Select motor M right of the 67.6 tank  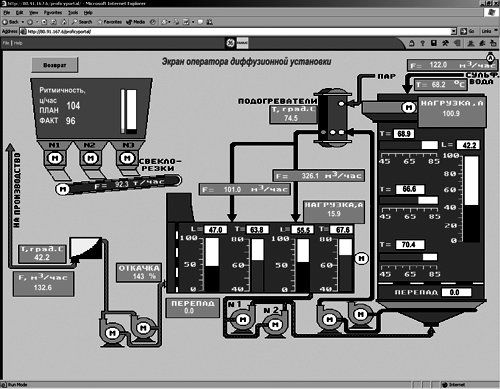point(362,258)
